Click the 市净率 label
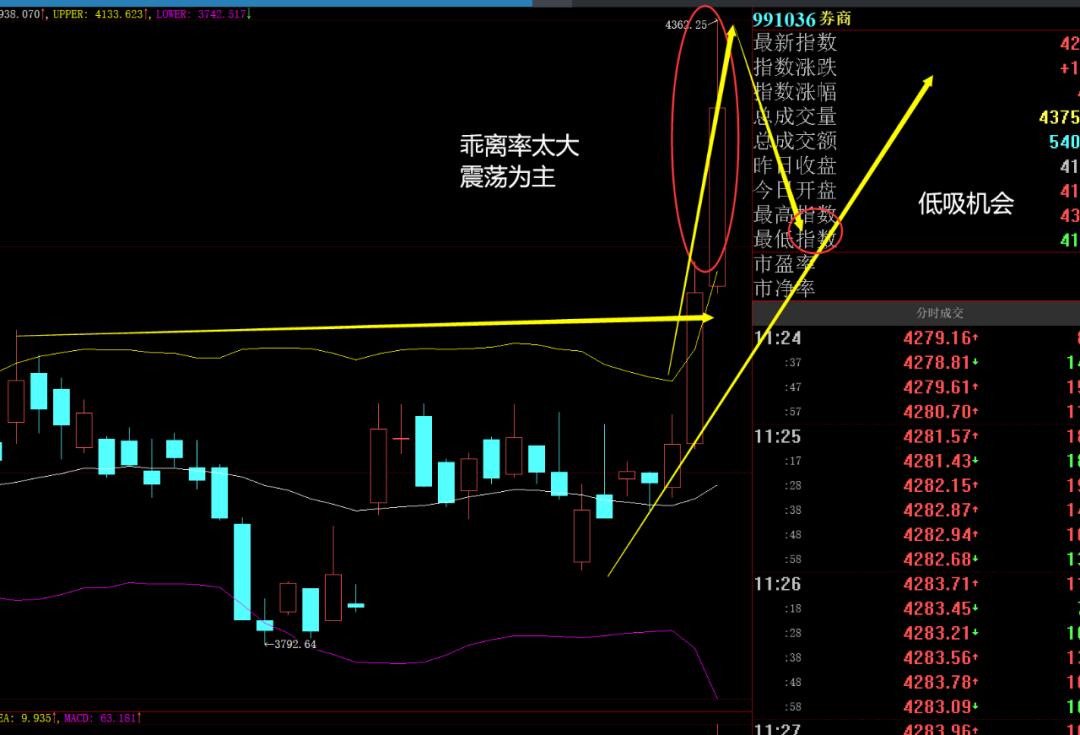Screen dimensions: 1080x735 785,289
